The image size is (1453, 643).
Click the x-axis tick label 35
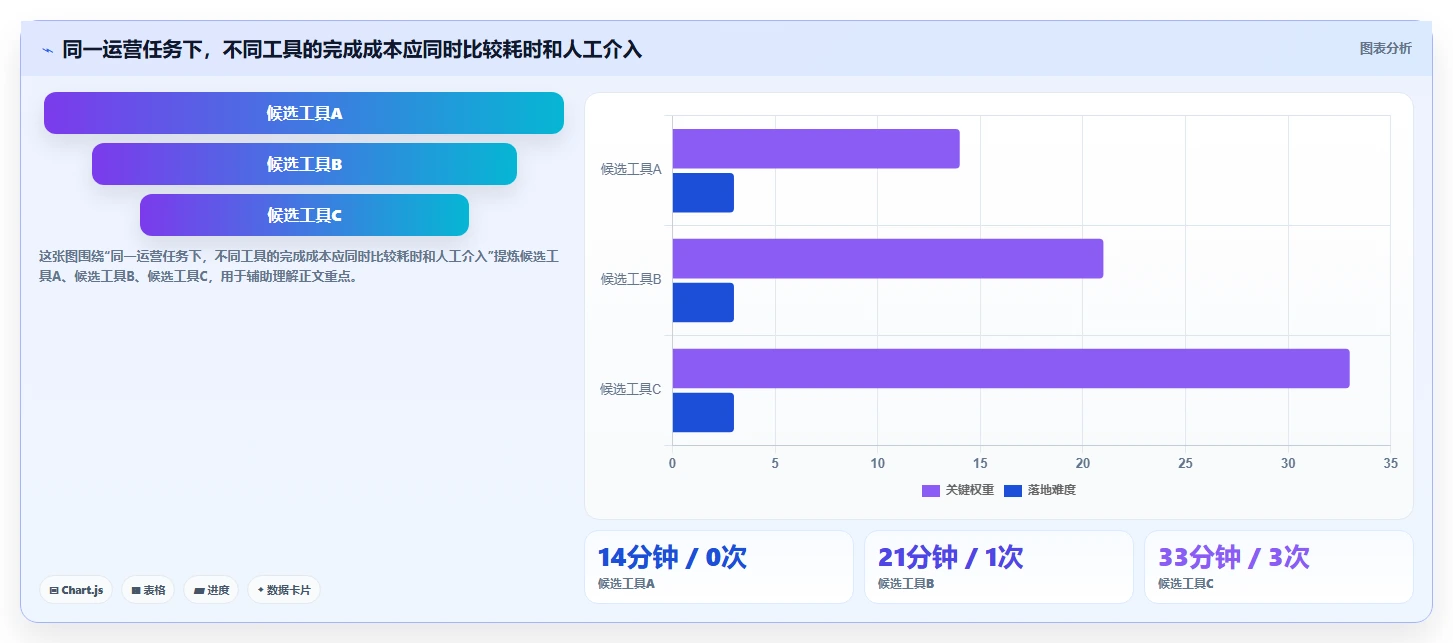pyautogui.click(x=1390, y=463)
